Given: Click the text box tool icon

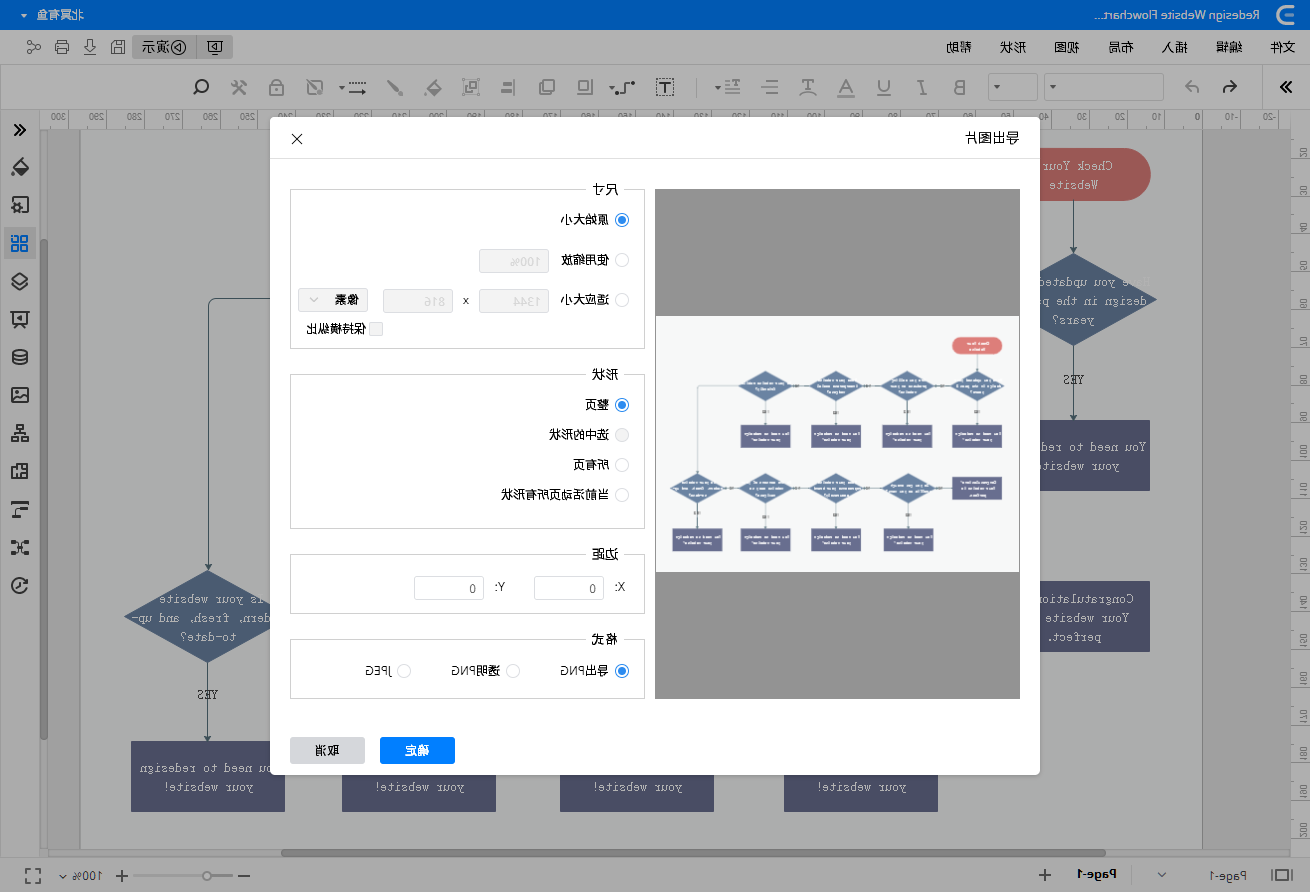Looking at the screenshot, I should click(665, 87).
